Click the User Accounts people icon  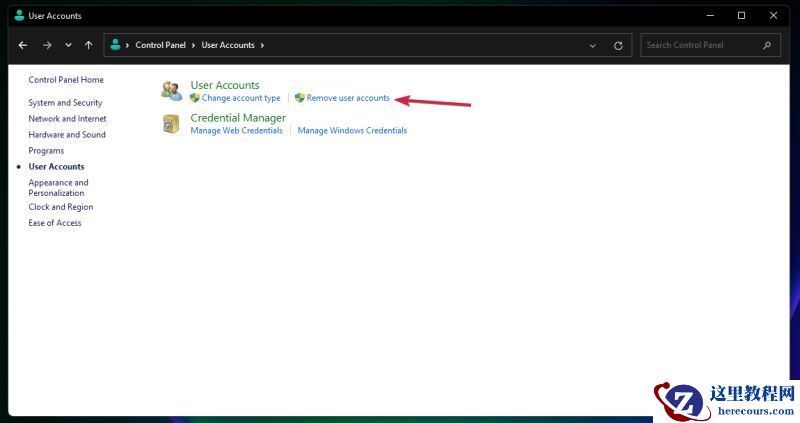coord(171,91)
